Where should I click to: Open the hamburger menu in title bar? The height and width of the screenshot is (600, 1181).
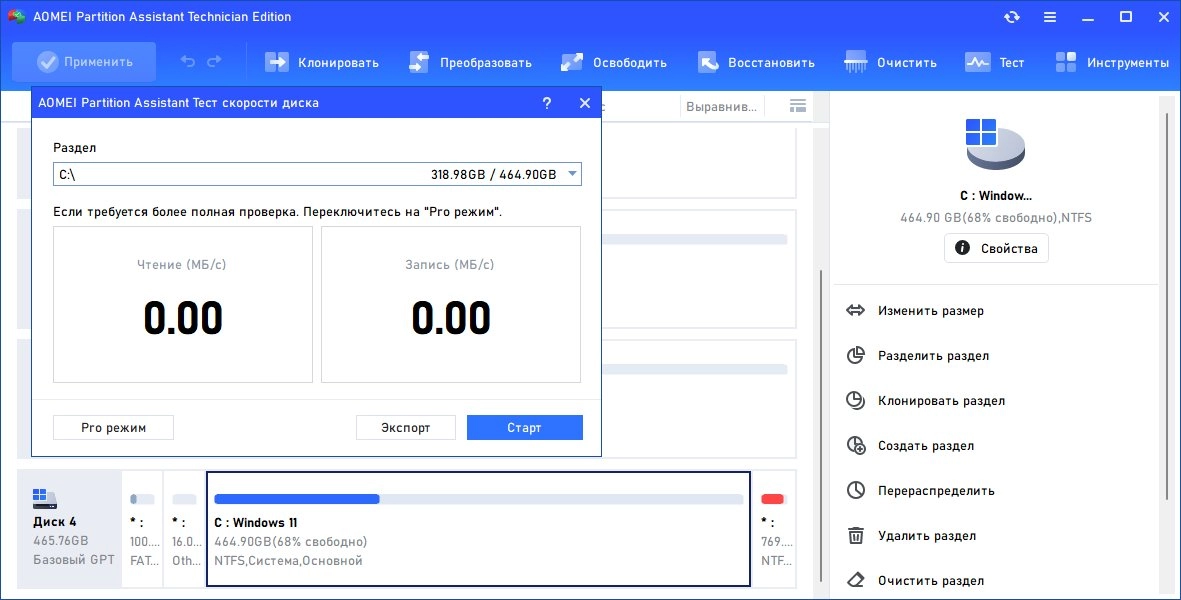pos(1050,17)
